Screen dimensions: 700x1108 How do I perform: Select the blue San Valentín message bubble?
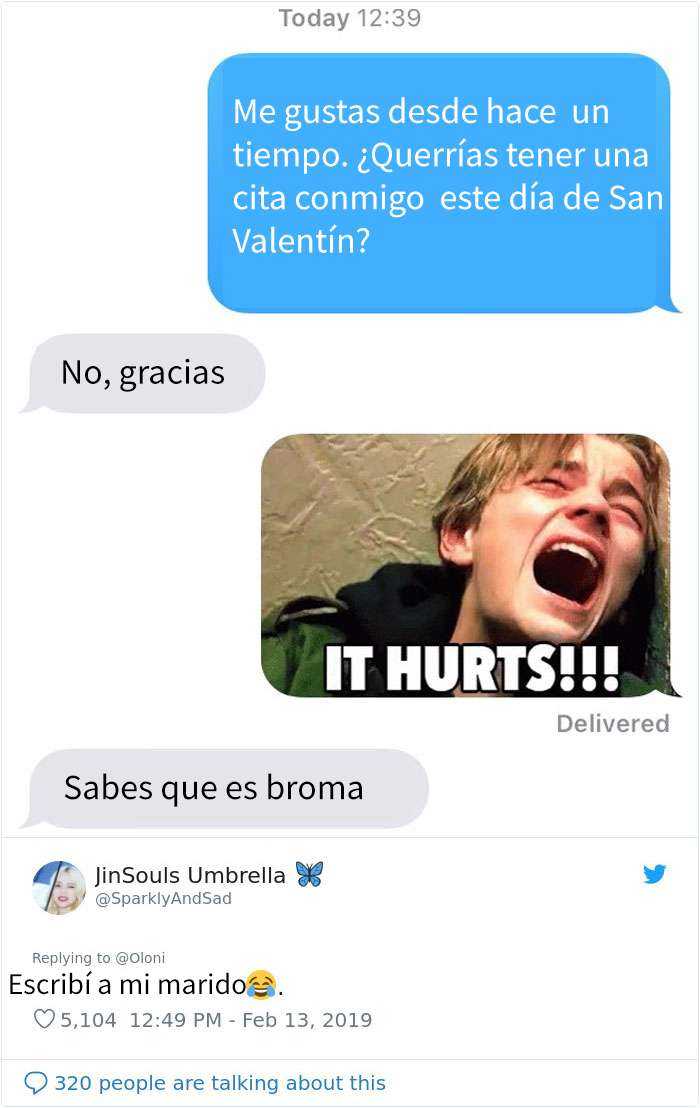click(x=441, y=183)
